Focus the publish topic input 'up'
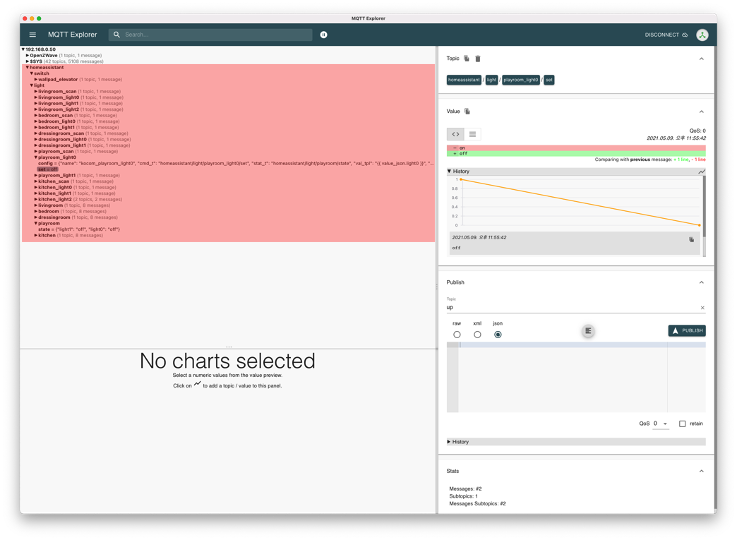Screen dimensions: 737x540 point(572,308)
